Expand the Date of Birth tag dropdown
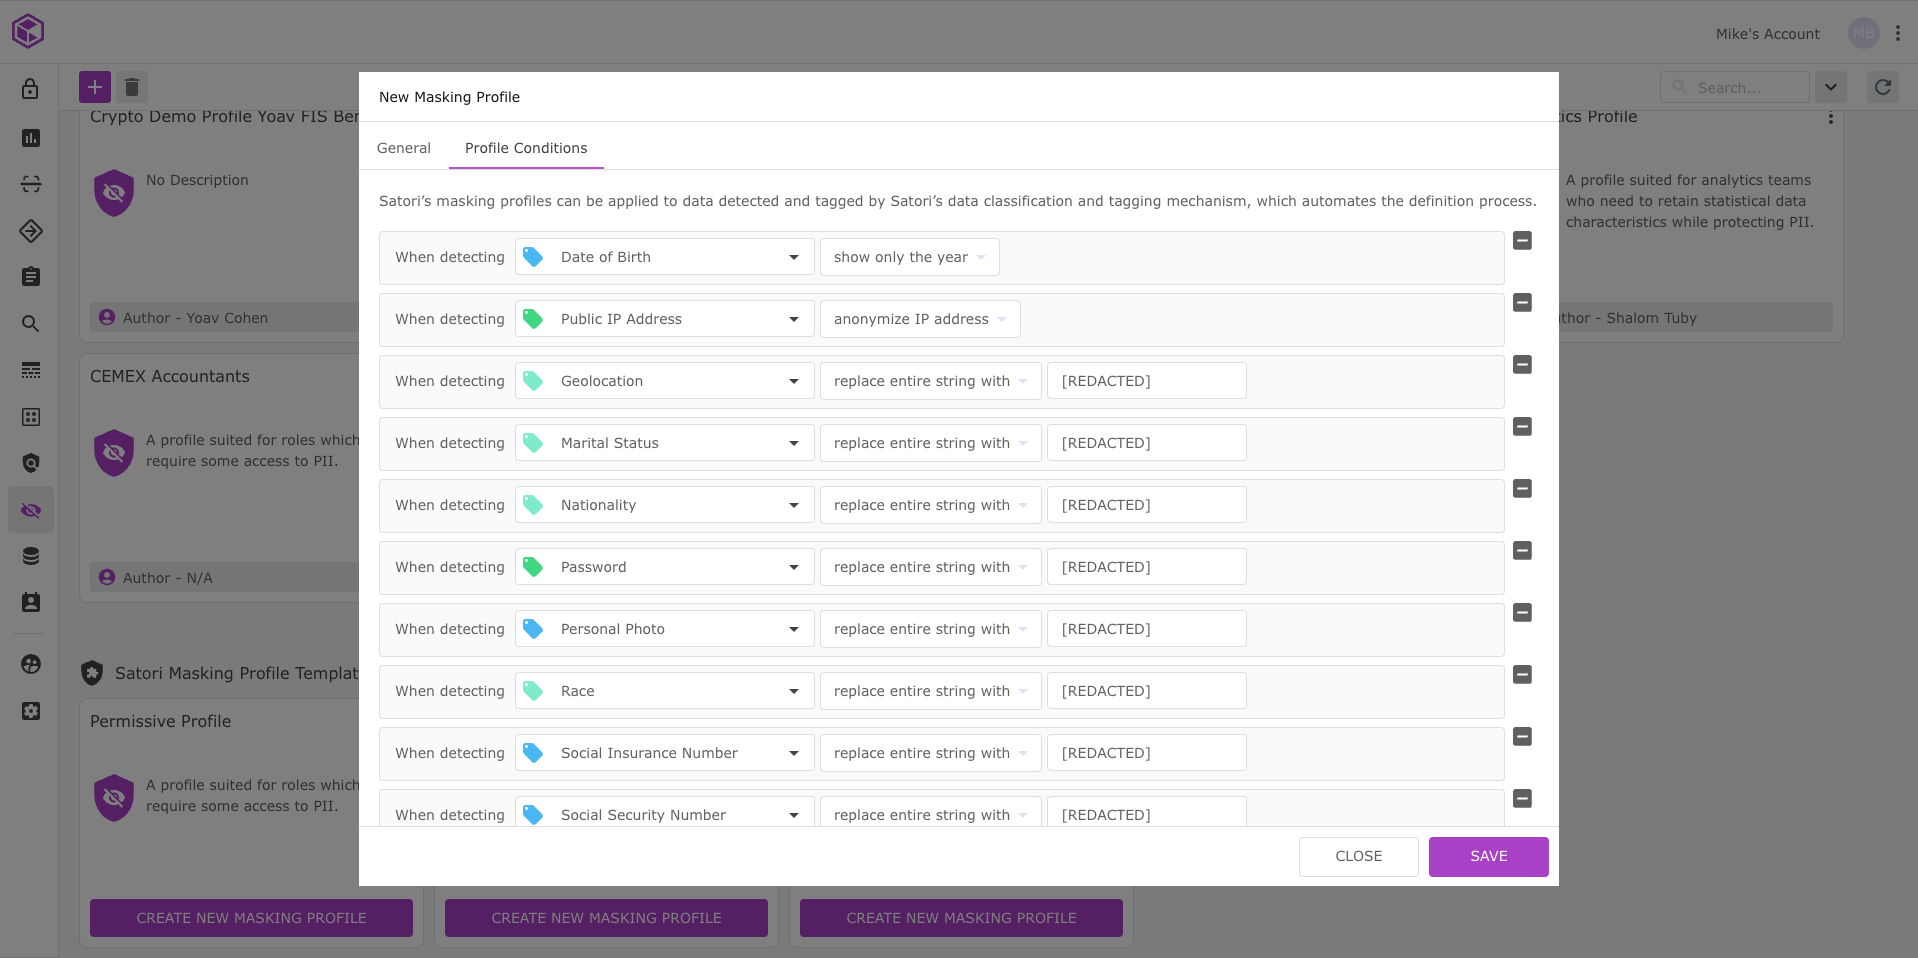This screenshot has height=958, width=1918. coord(793,257)
